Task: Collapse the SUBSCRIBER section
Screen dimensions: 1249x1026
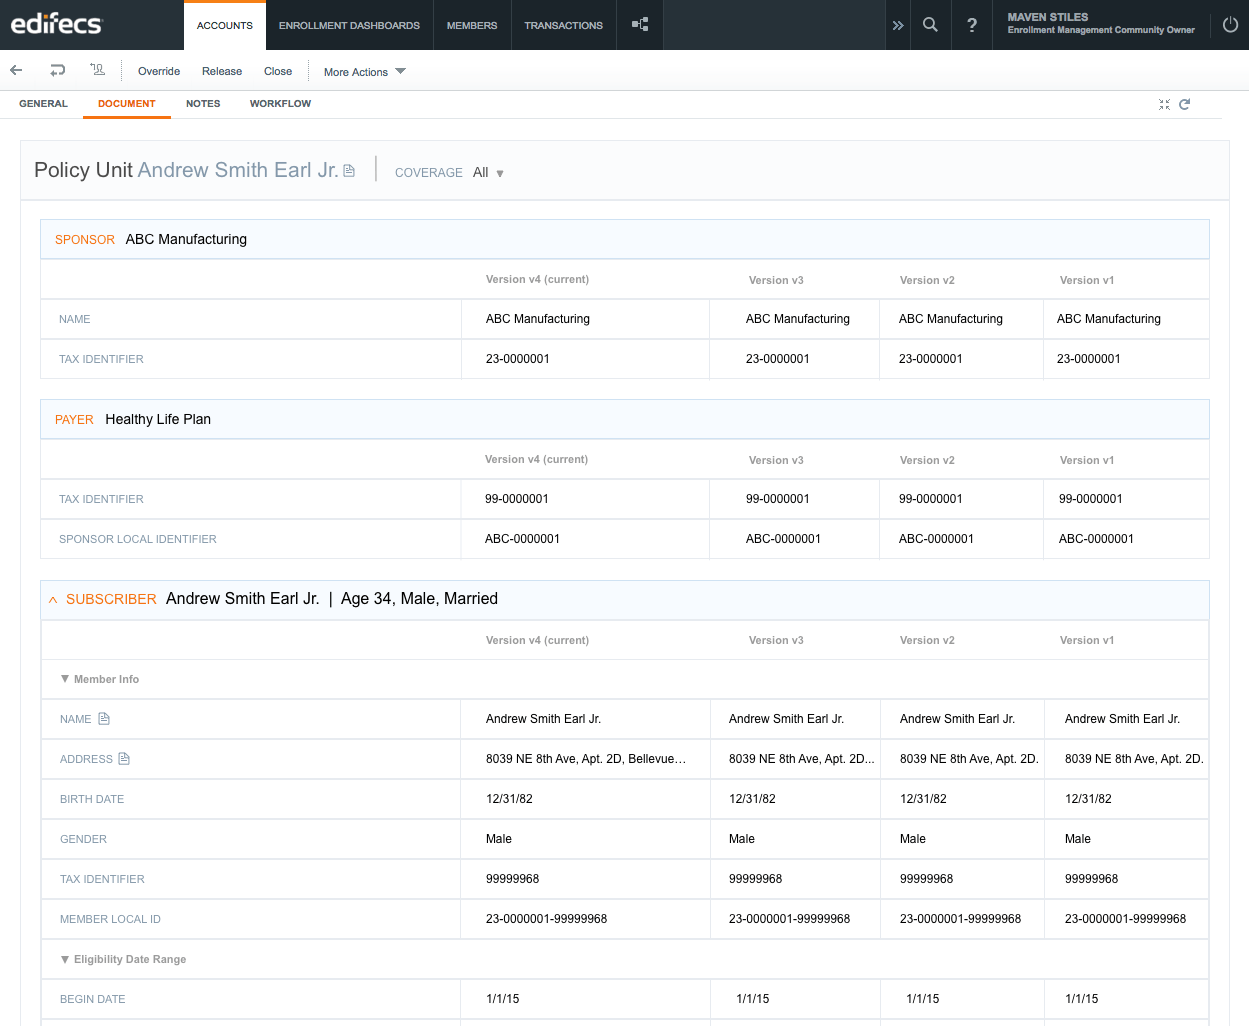Action: click(x=53, y=600)
